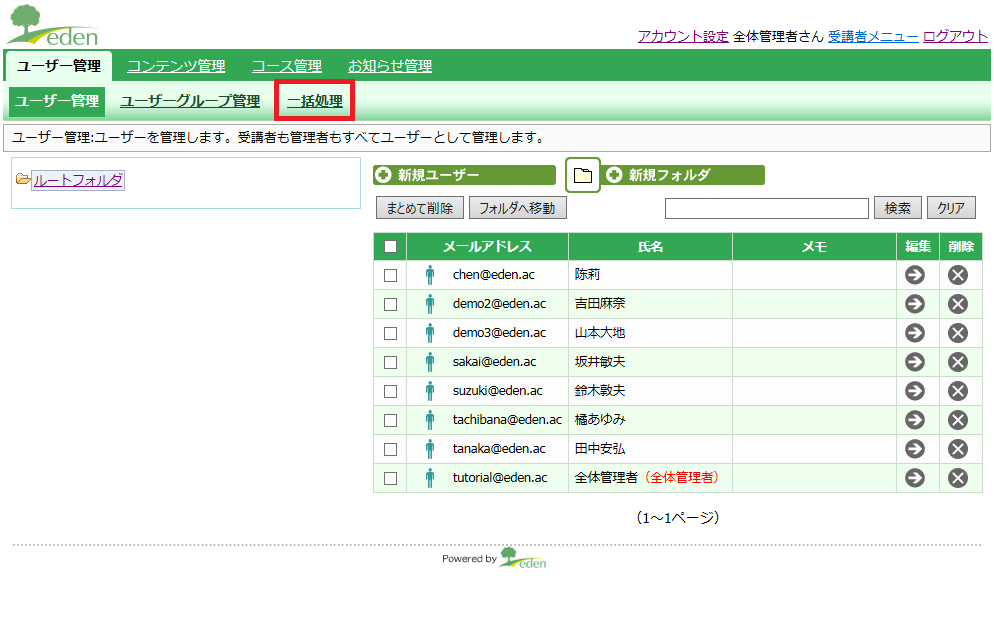Click the クリア button

point(951,208)
